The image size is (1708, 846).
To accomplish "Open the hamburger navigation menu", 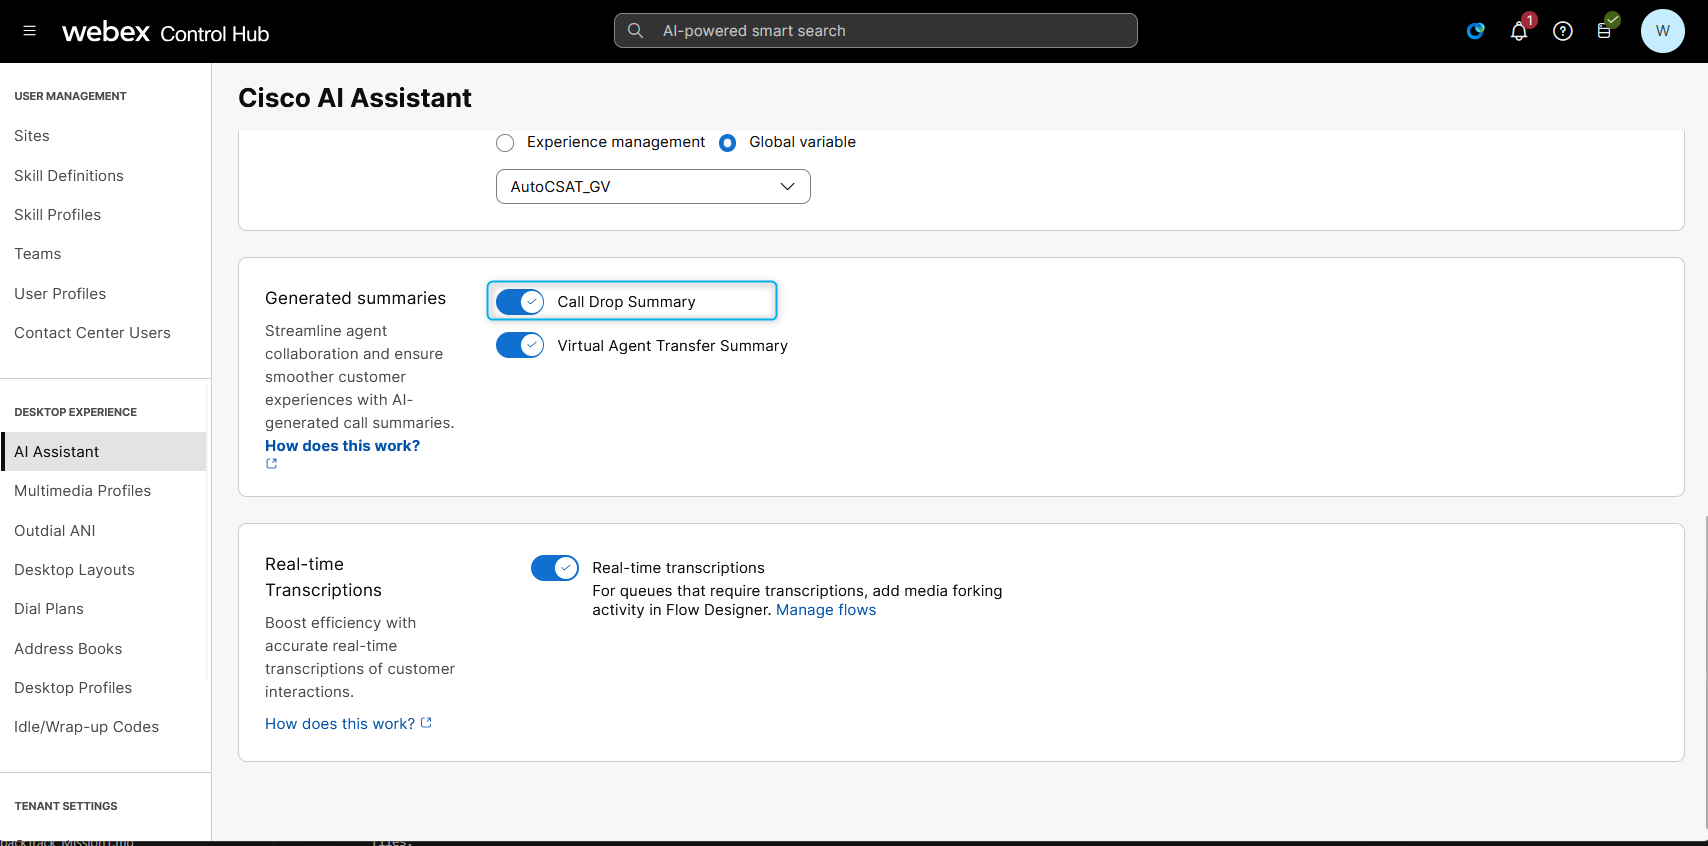I will (x=29, y=31).
